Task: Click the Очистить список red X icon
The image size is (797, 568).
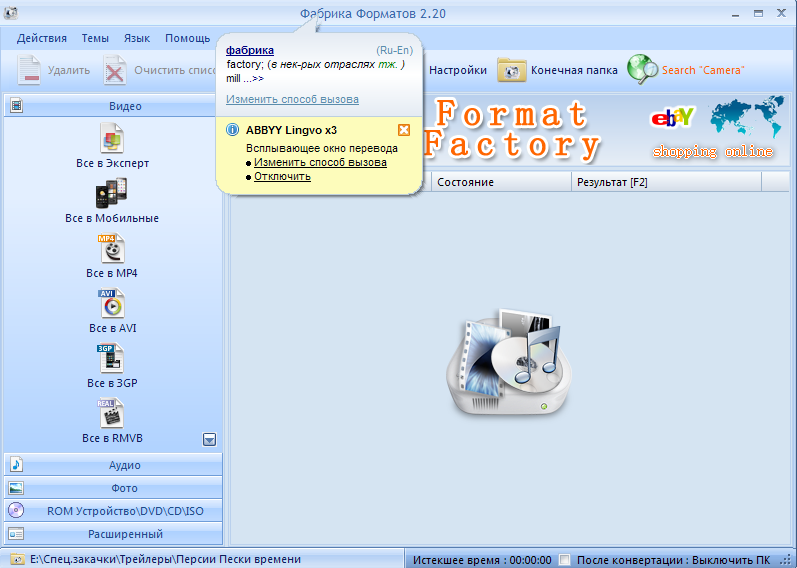Action: [115, 70]
